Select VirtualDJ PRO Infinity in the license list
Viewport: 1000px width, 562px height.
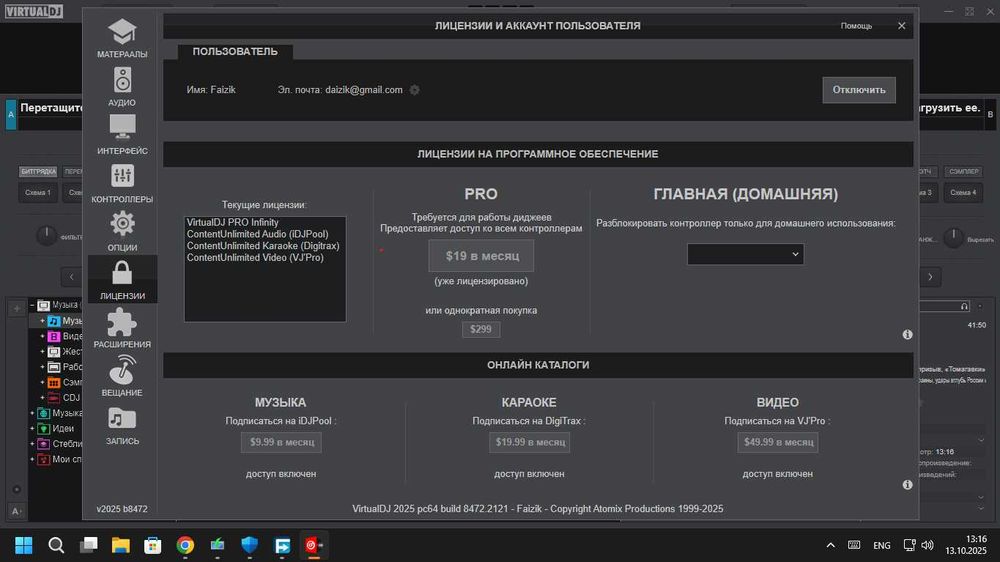(233, 222)
